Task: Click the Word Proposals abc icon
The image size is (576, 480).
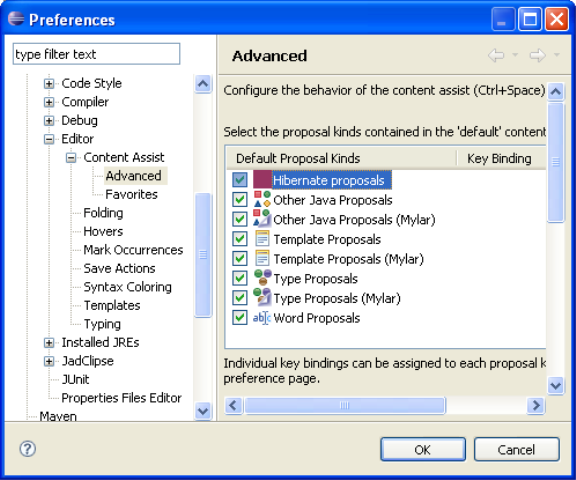Action: click(262, 318)
